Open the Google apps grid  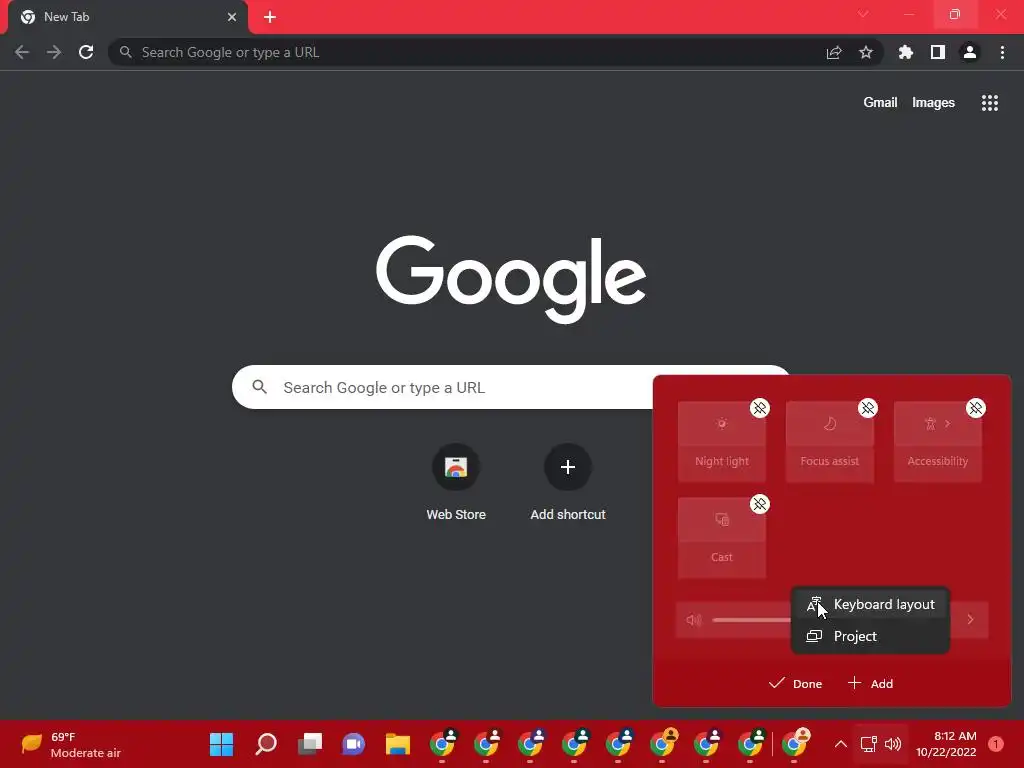click(989, 103)
